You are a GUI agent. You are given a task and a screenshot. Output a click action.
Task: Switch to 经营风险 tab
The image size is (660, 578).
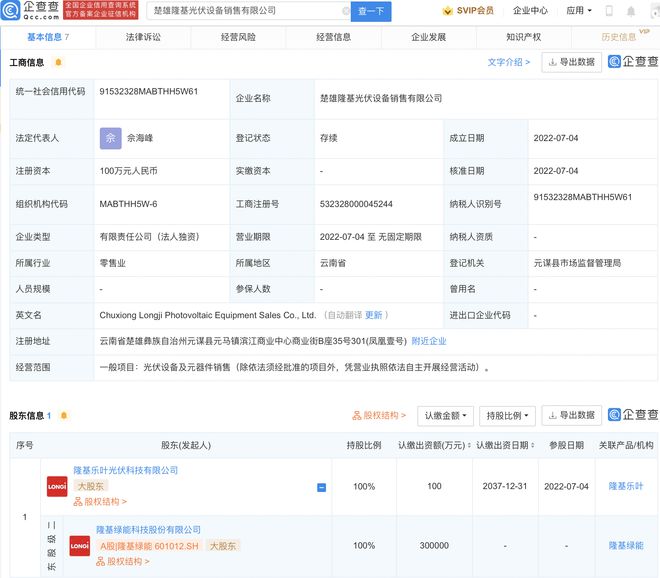tap(238, 37)
